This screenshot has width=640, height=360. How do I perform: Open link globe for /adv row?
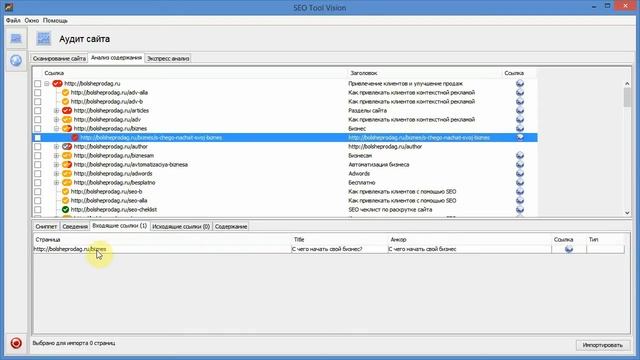tap(520, 119)
